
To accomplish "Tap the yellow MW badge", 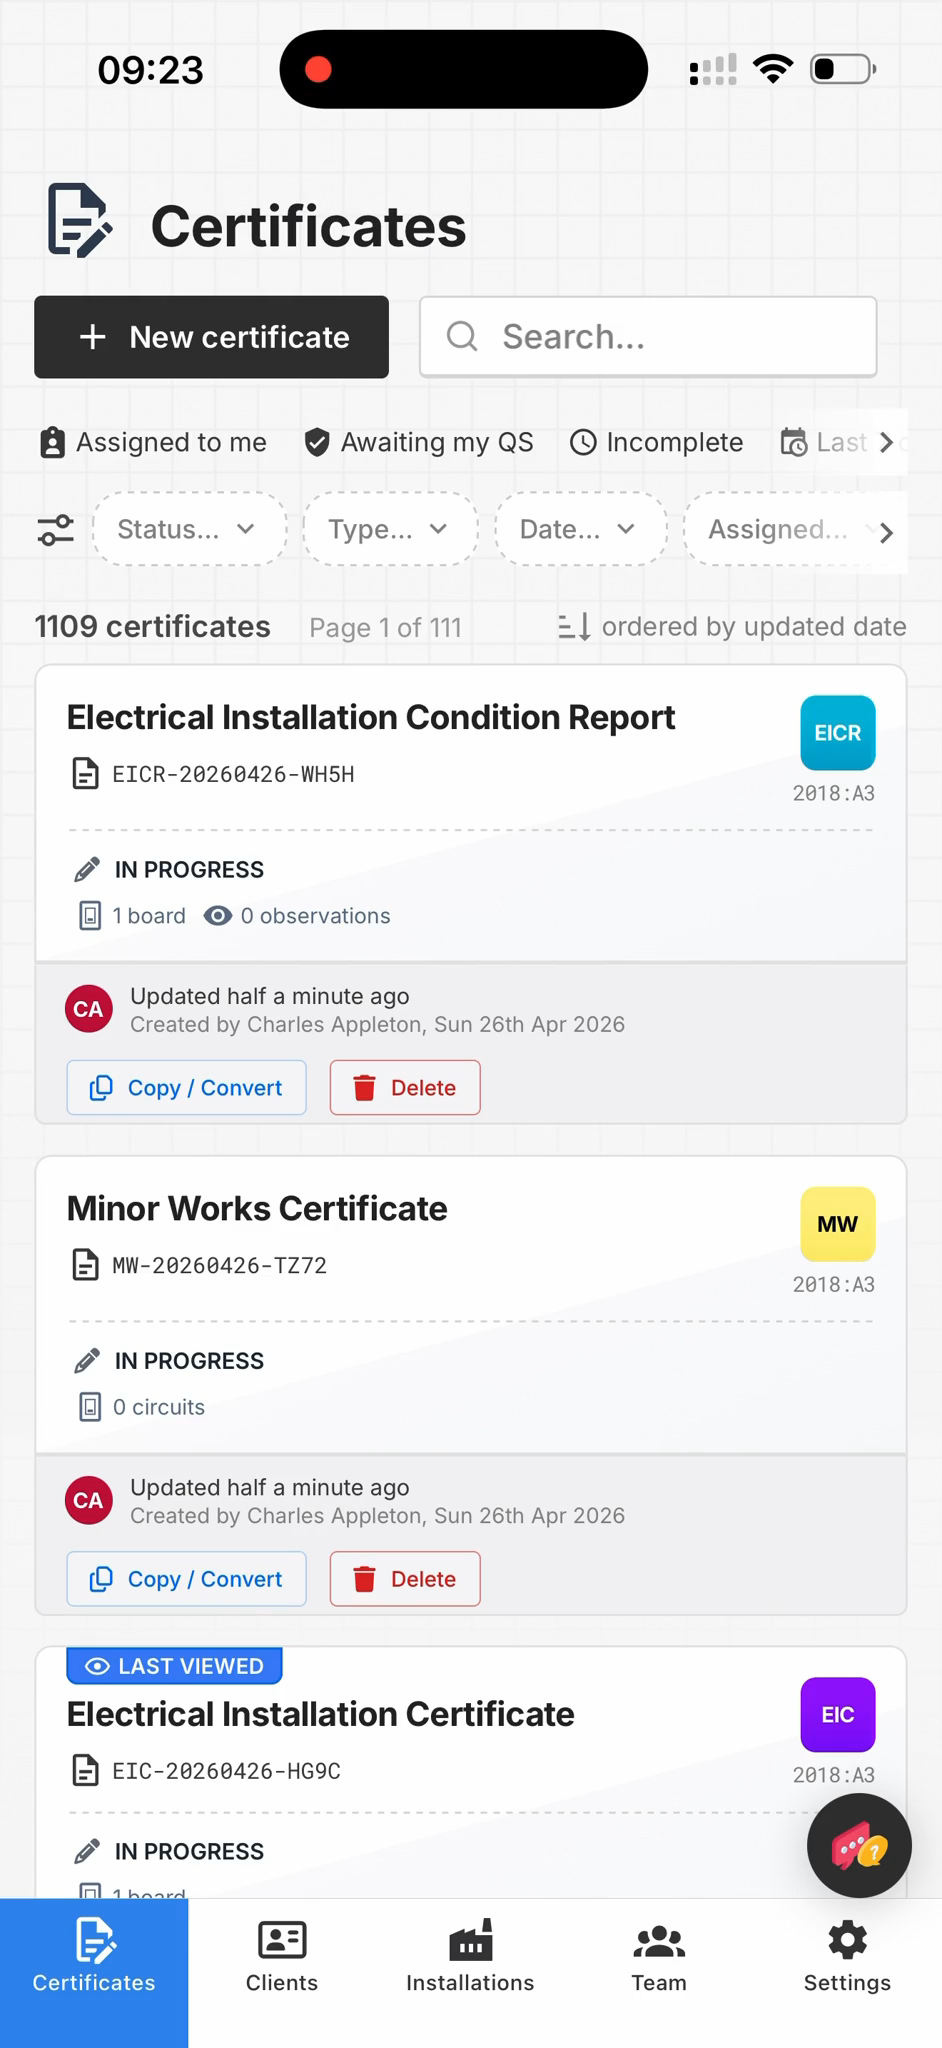I will (837, 1224).
